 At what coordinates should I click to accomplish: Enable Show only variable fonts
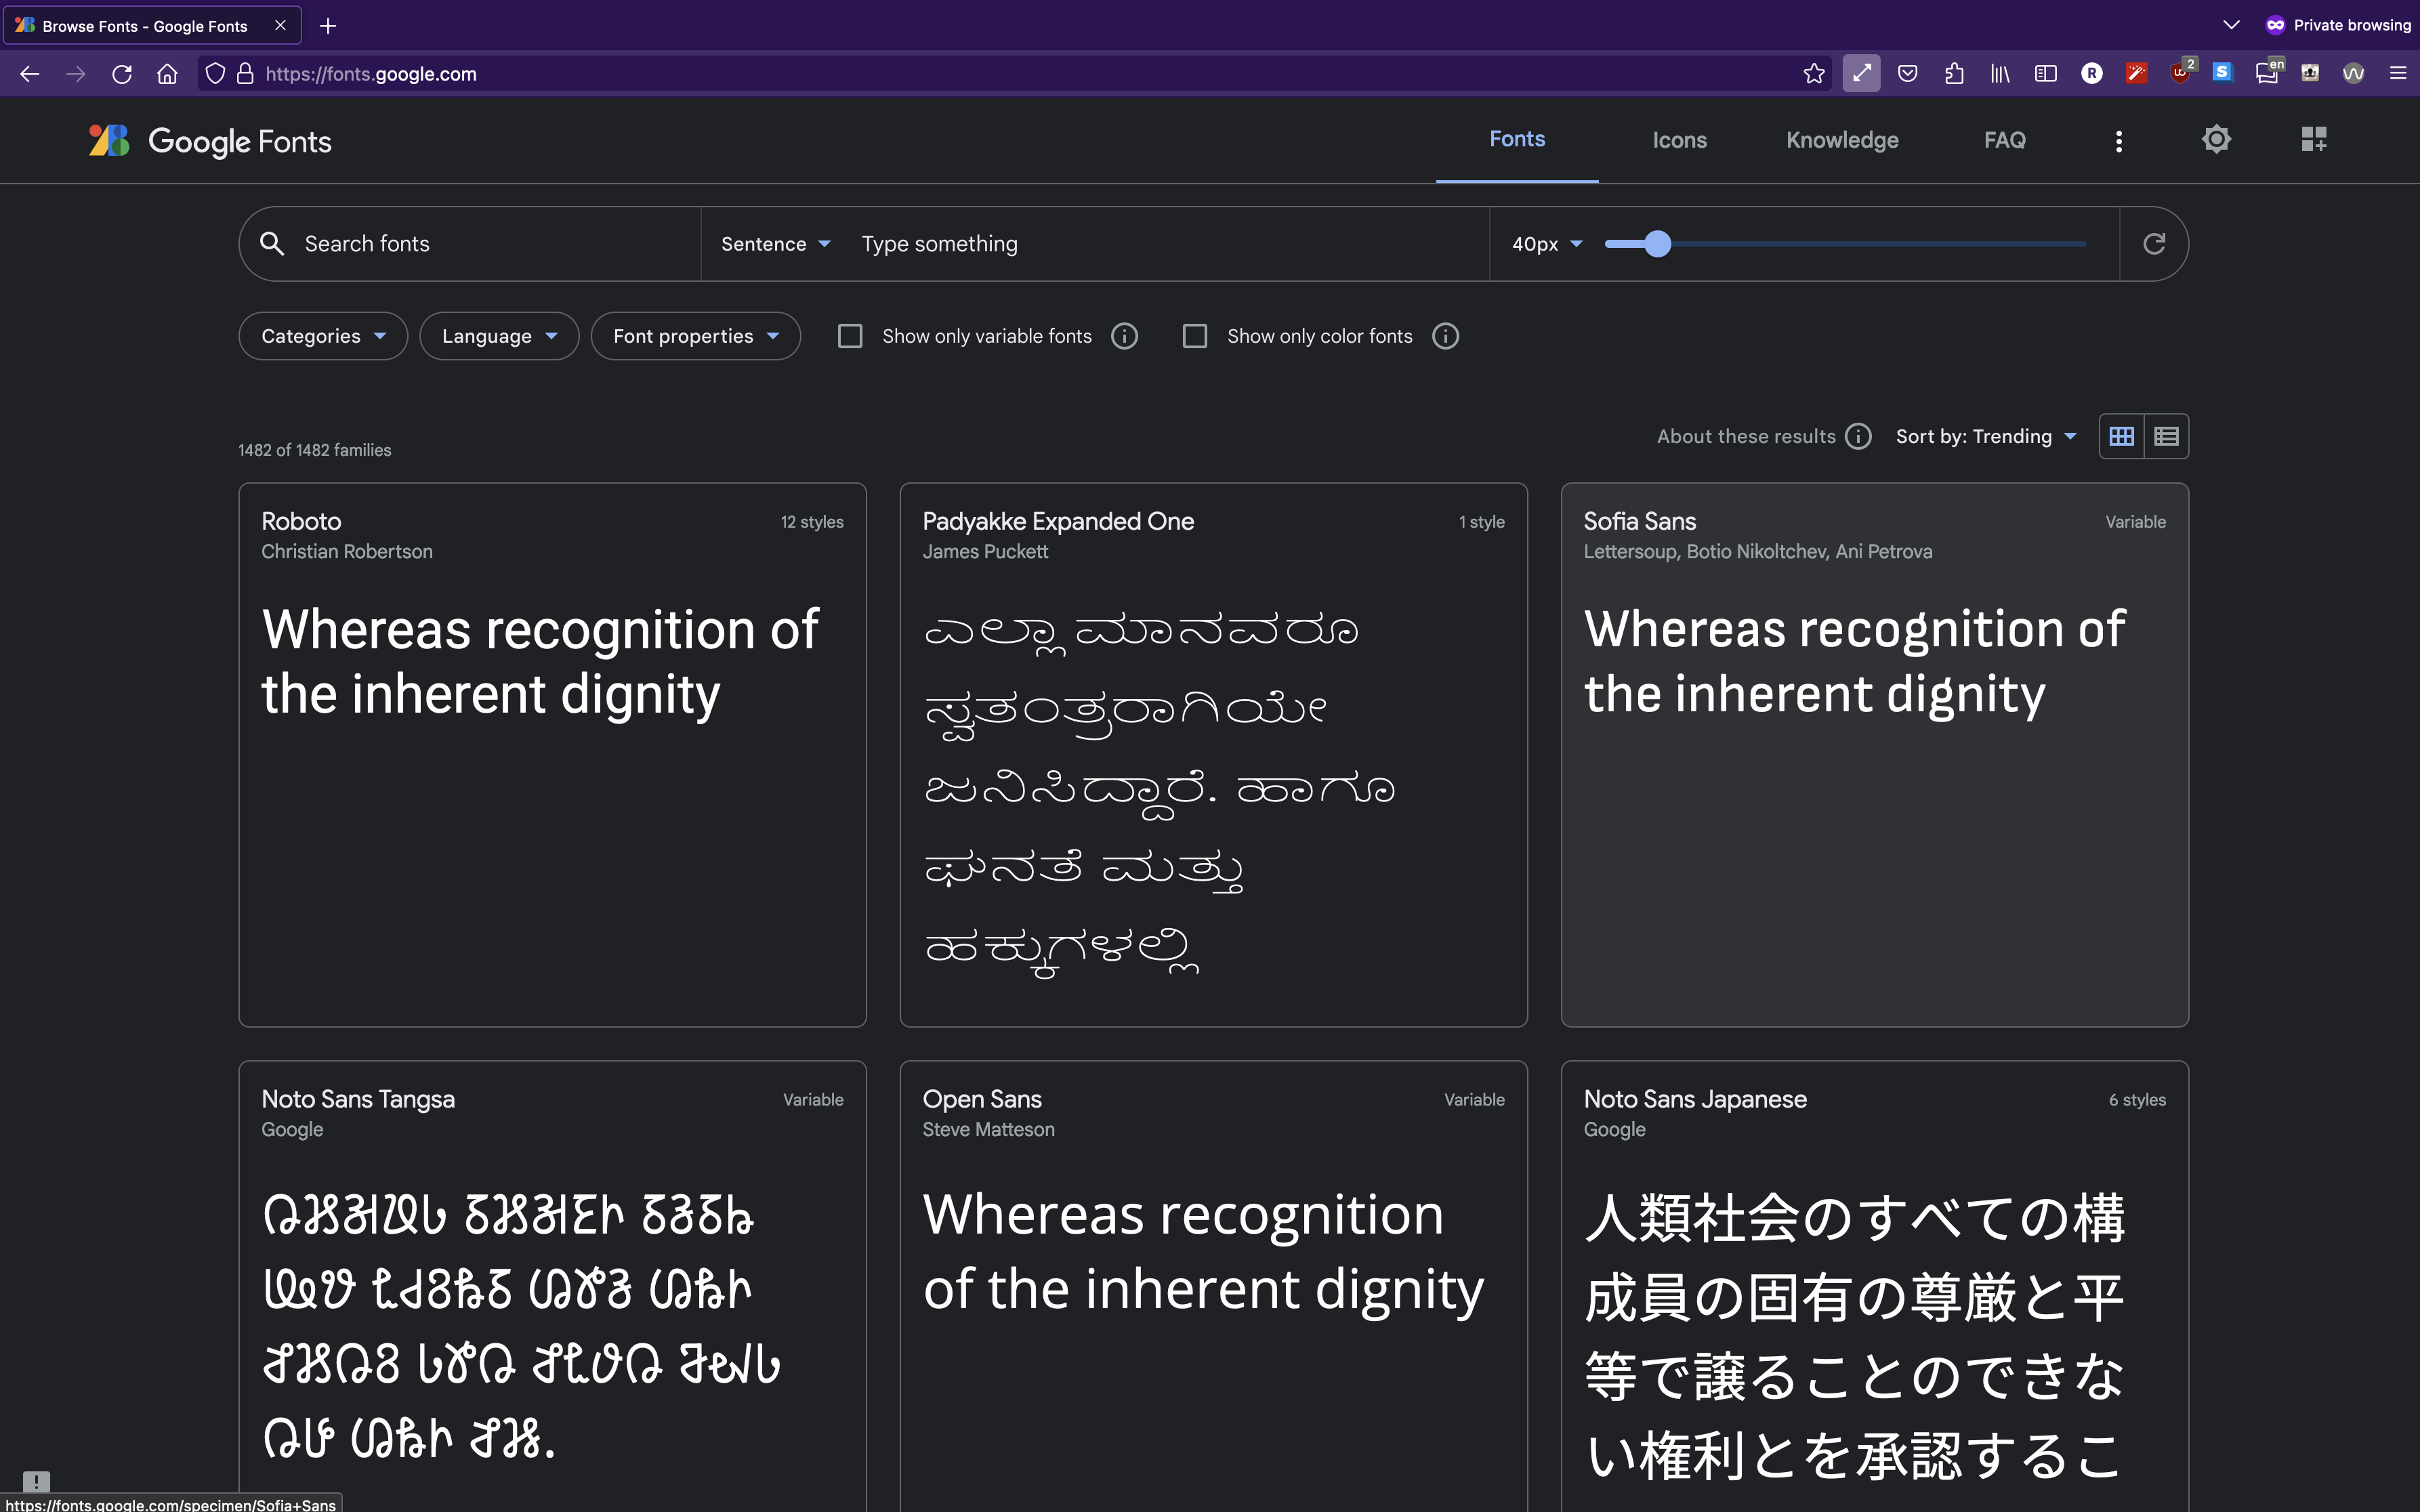point(850,336)
